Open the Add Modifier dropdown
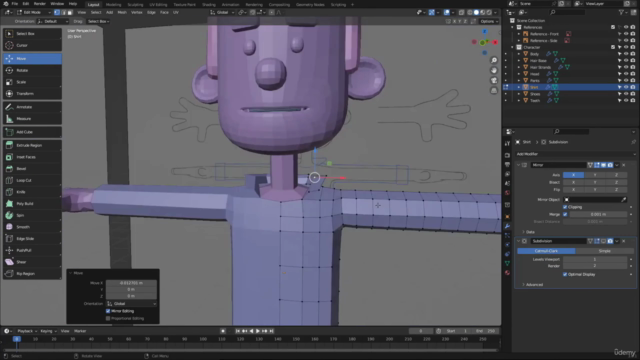 576,154
